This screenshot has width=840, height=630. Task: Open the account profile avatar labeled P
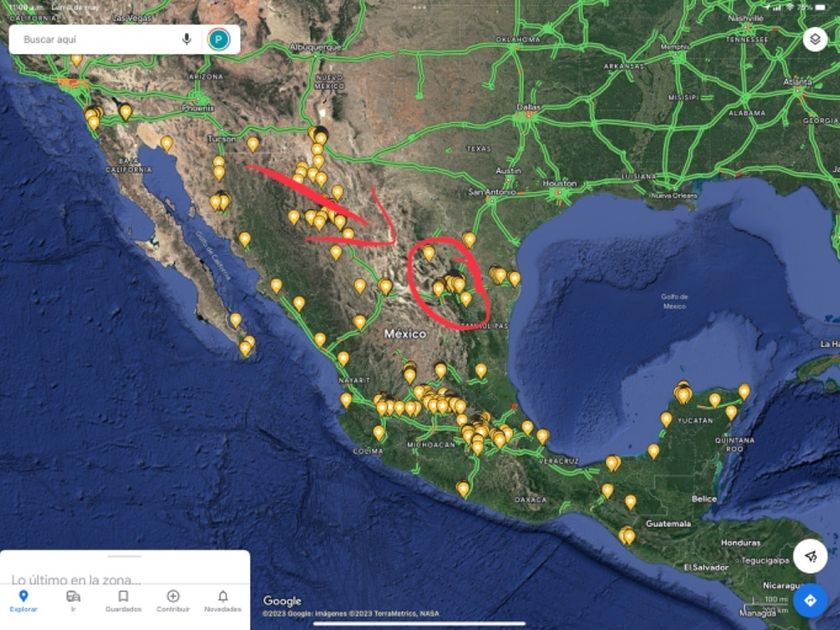[x=219, y=39]
